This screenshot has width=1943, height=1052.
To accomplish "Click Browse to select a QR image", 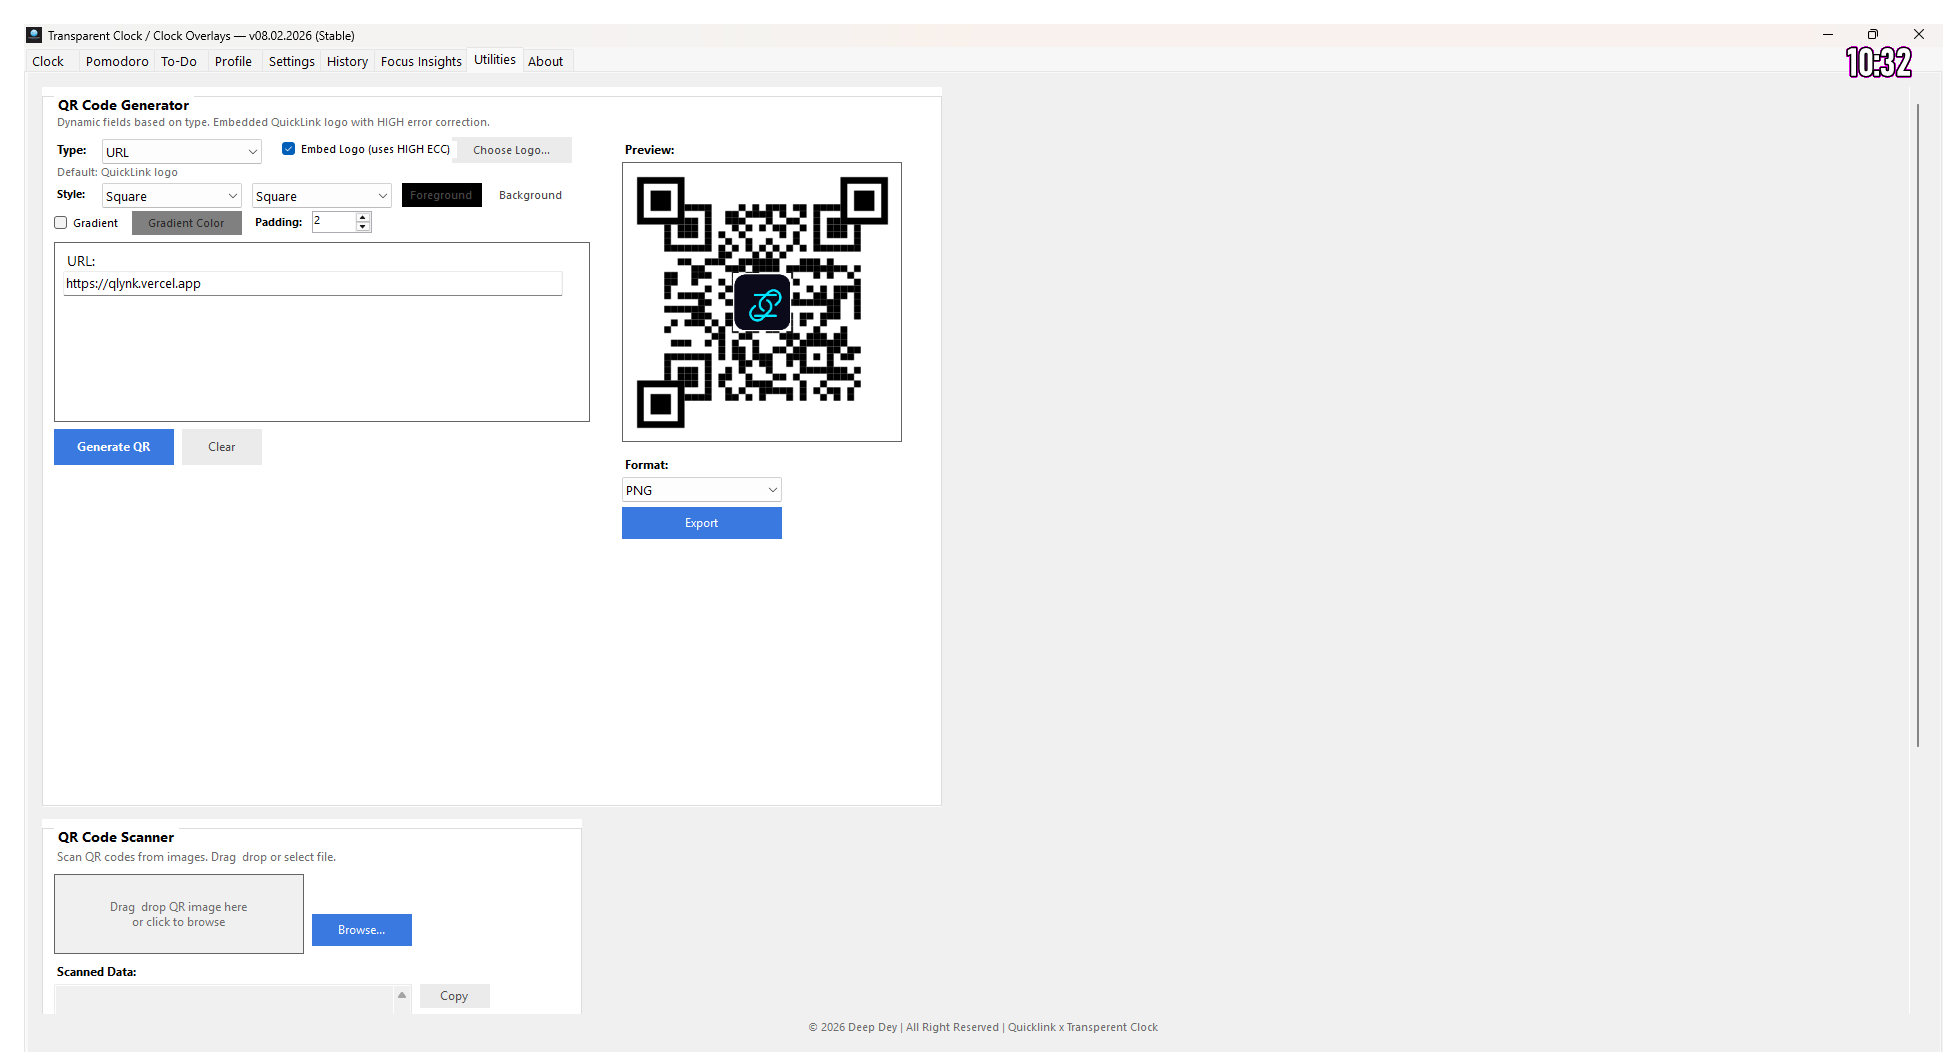I will point(362,930).
